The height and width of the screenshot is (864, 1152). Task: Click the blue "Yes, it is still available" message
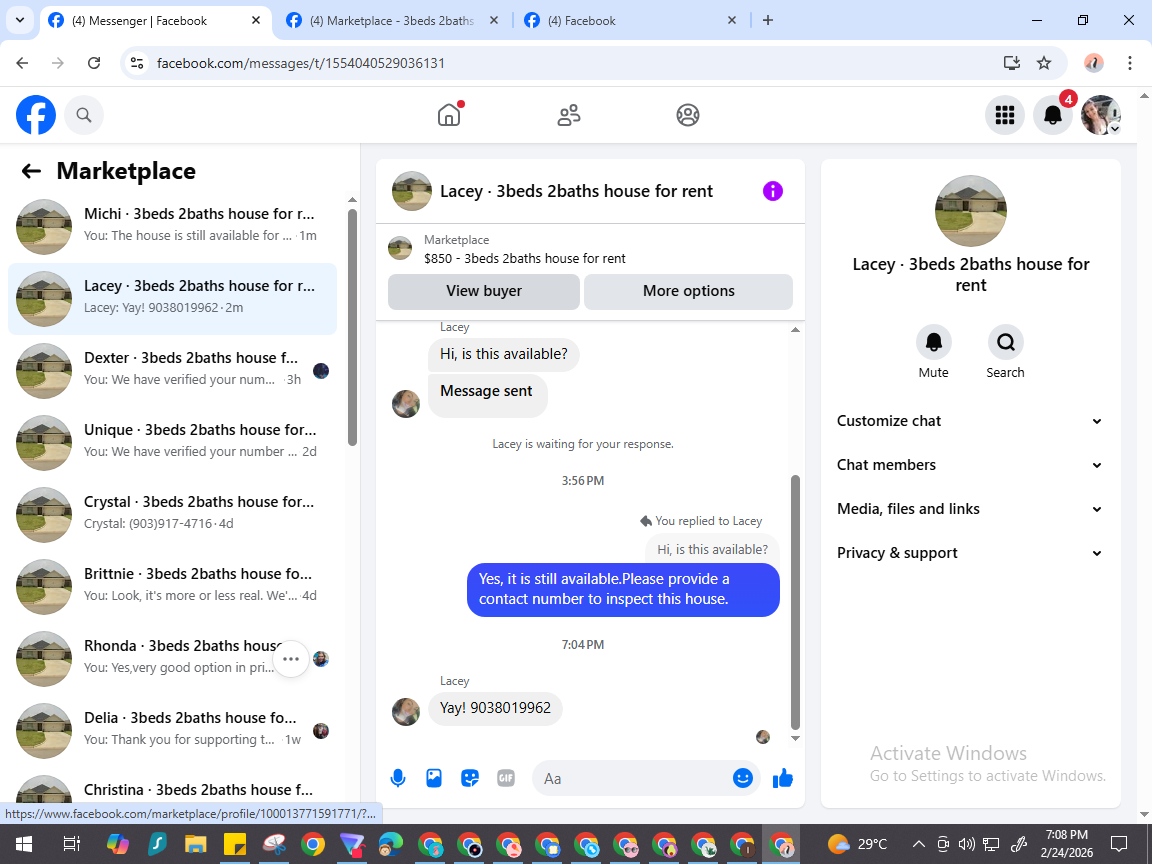tap(623, 589)
